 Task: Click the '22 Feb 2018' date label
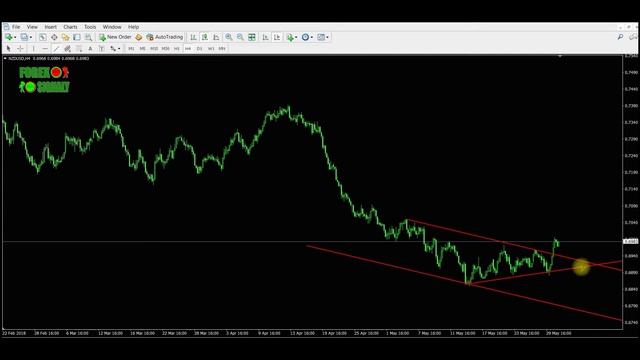(14, 333)
